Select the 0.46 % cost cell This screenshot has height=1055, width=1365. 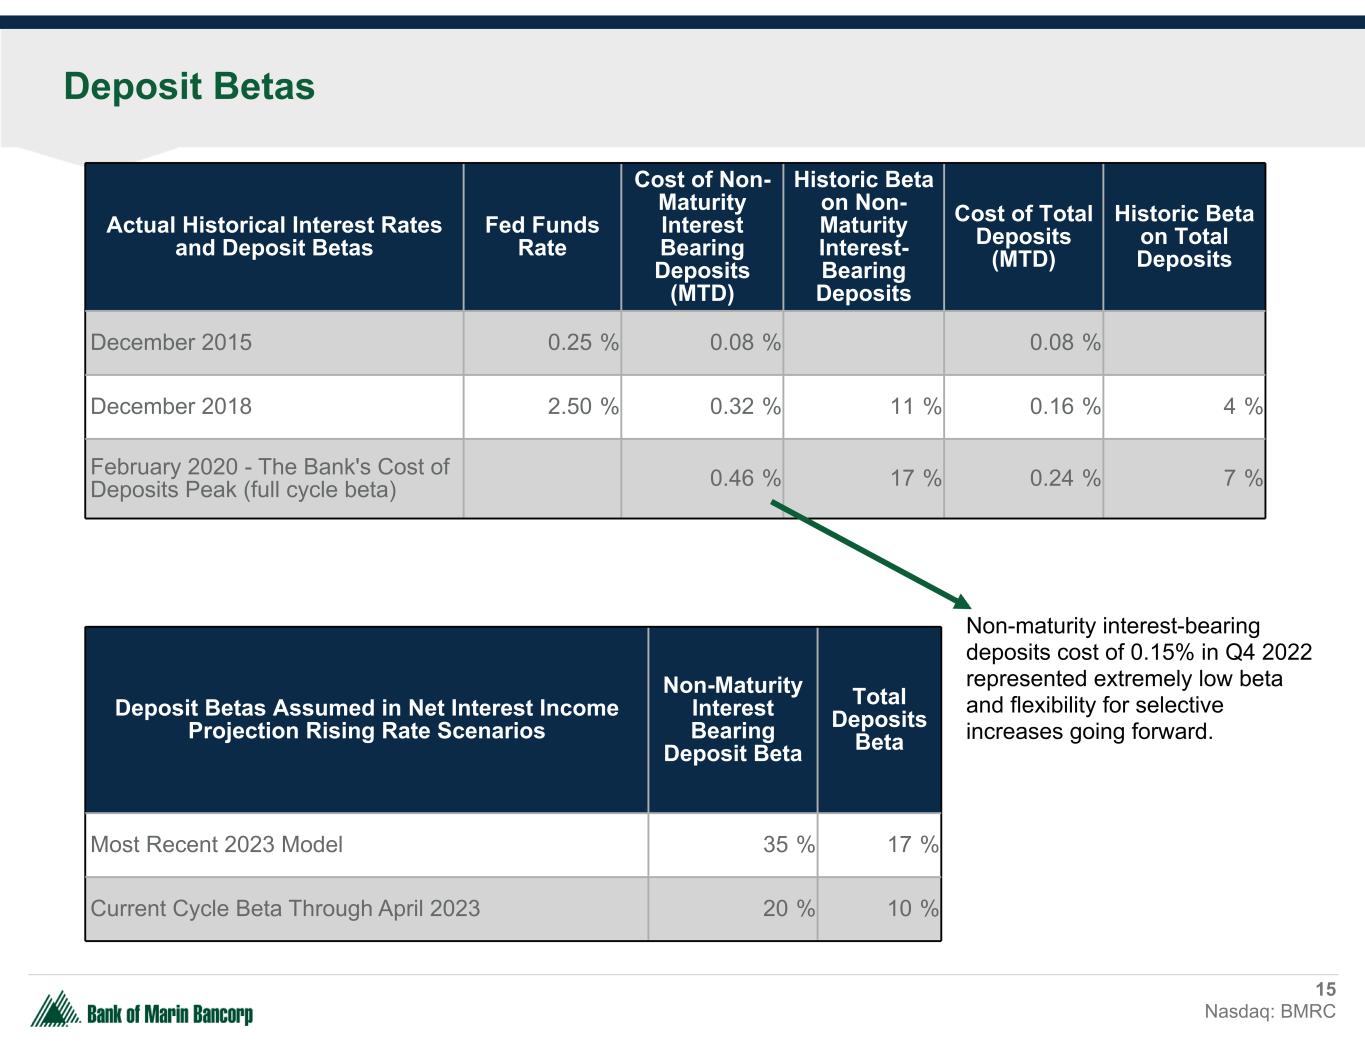tap(744, 478)
